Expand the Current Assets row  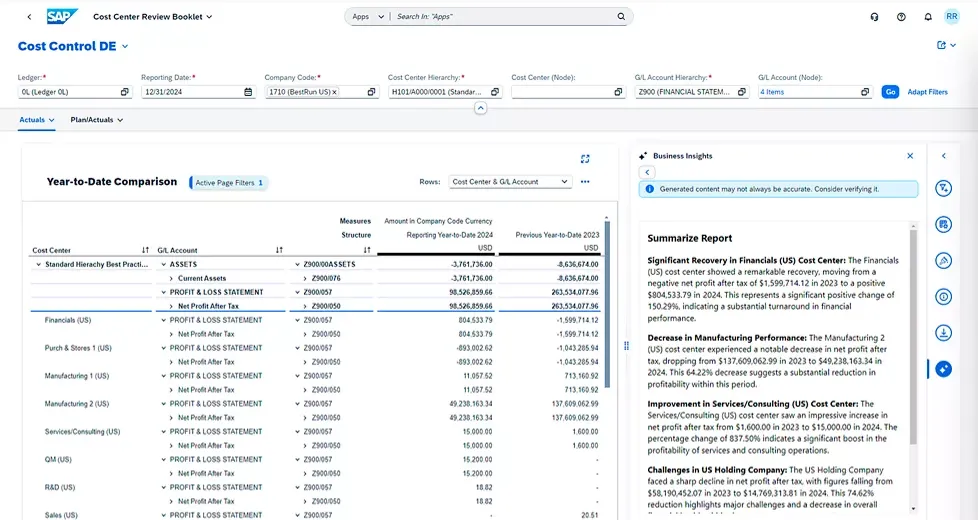coord(172,279)
